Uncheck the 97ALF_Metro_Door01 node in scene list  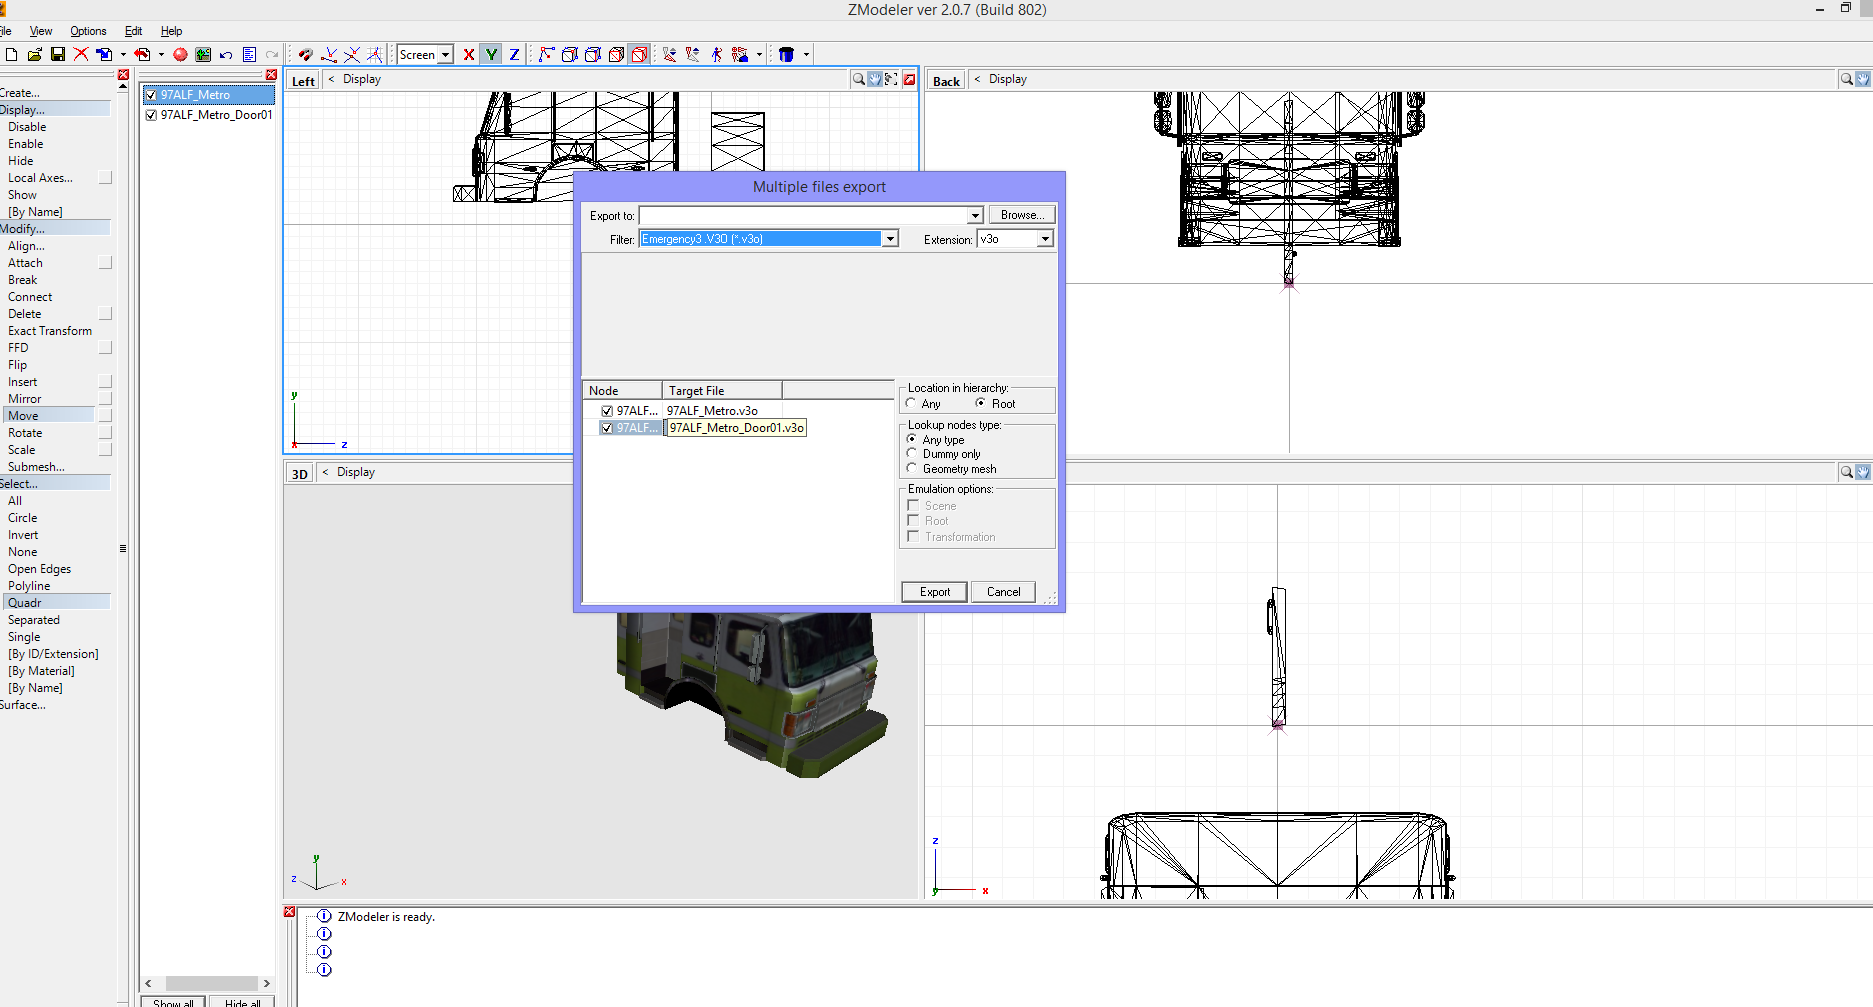[x=151, y=114]
